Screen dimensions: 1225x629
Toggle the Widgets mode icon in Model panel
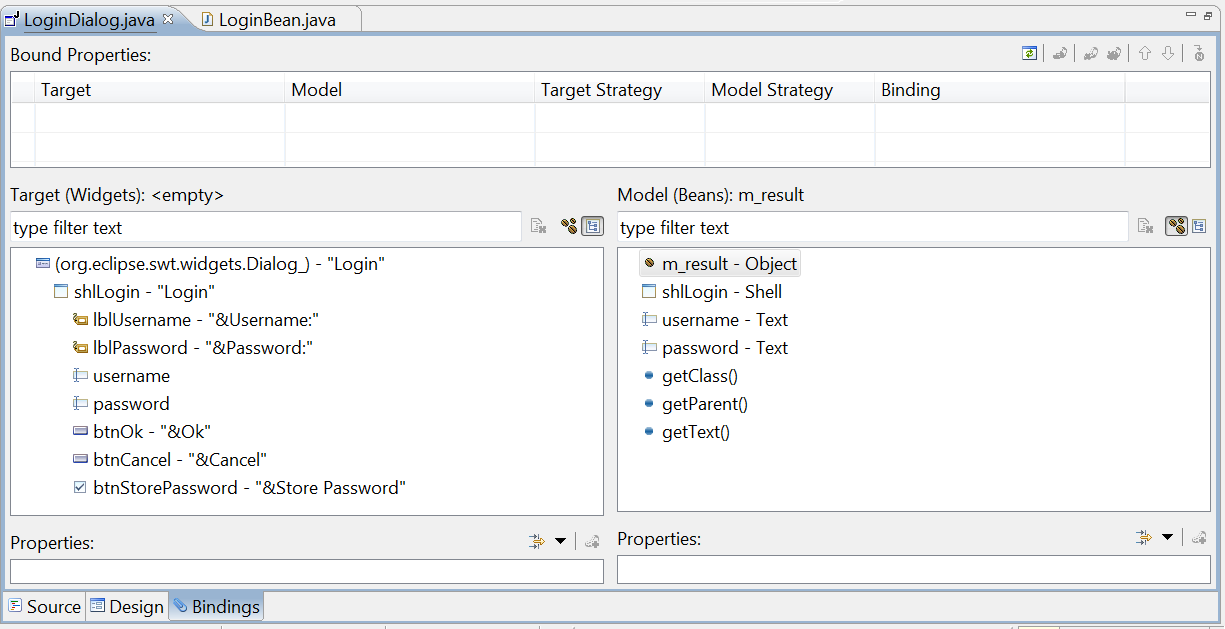pyautogui.click(x=1199, y=227)
